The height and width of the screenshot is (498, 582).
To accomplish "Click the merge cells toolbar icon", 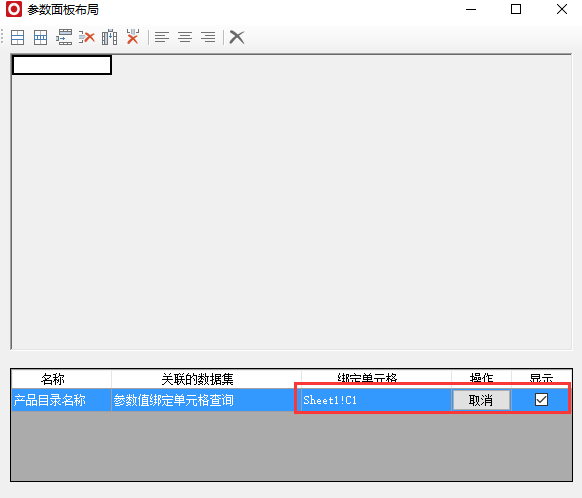I will (17, 37).
